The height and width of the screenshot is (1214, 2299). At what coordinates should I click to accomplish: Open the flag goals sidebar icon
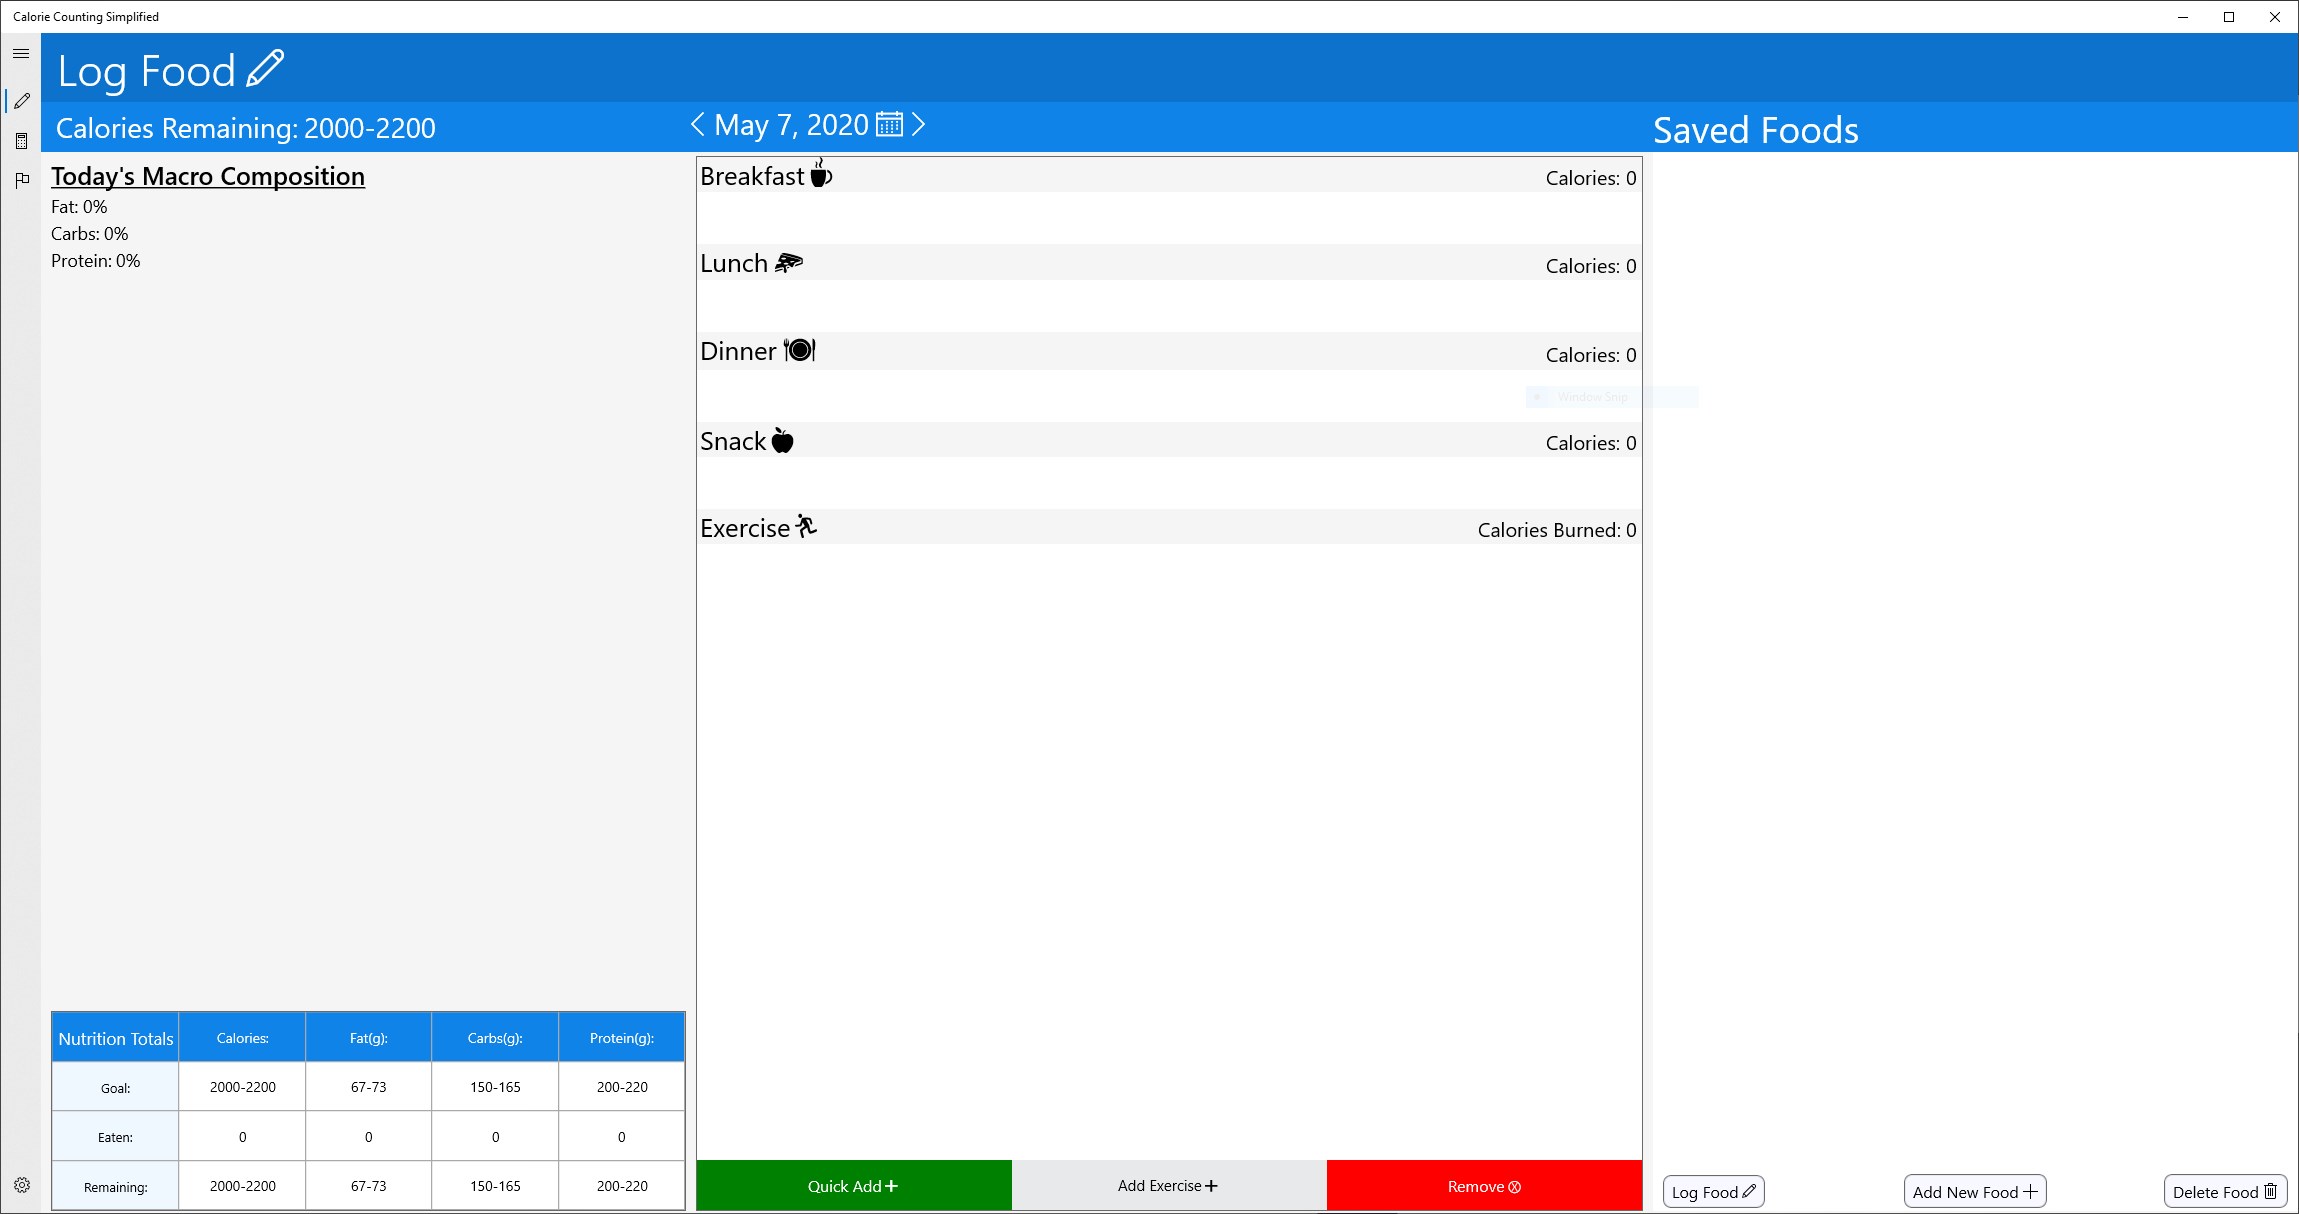[x=22, y=180]
